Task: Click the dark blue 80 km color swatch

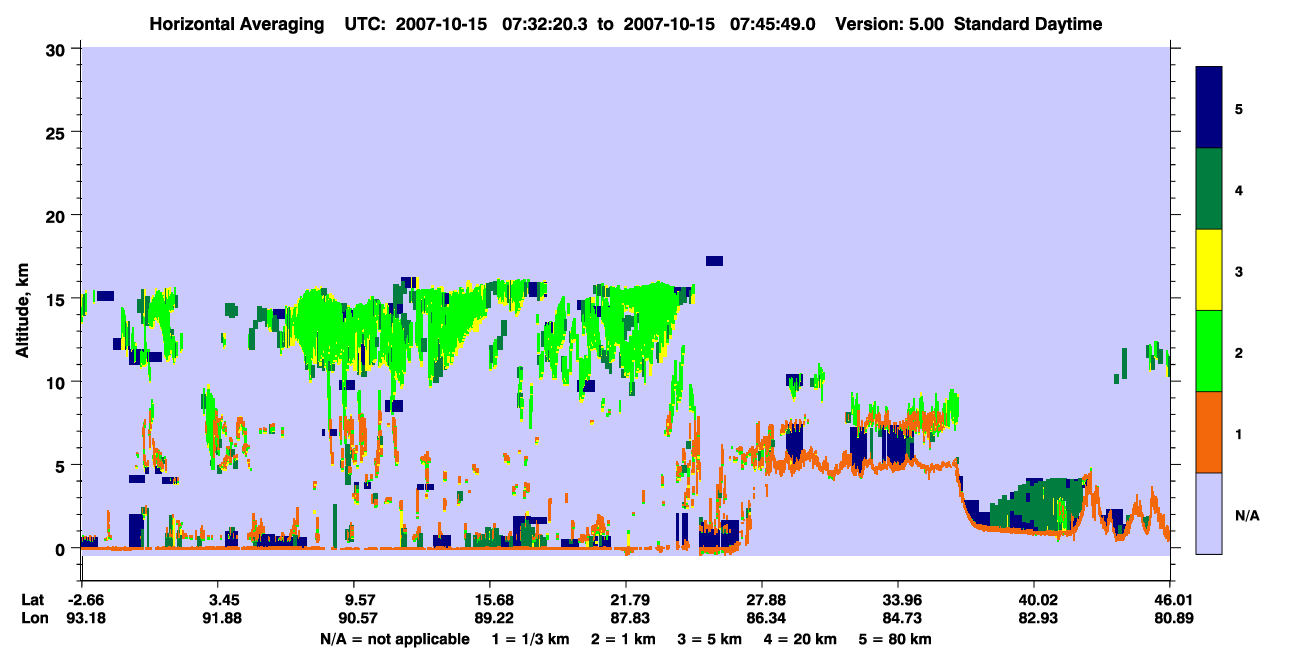Action: 1209,108
